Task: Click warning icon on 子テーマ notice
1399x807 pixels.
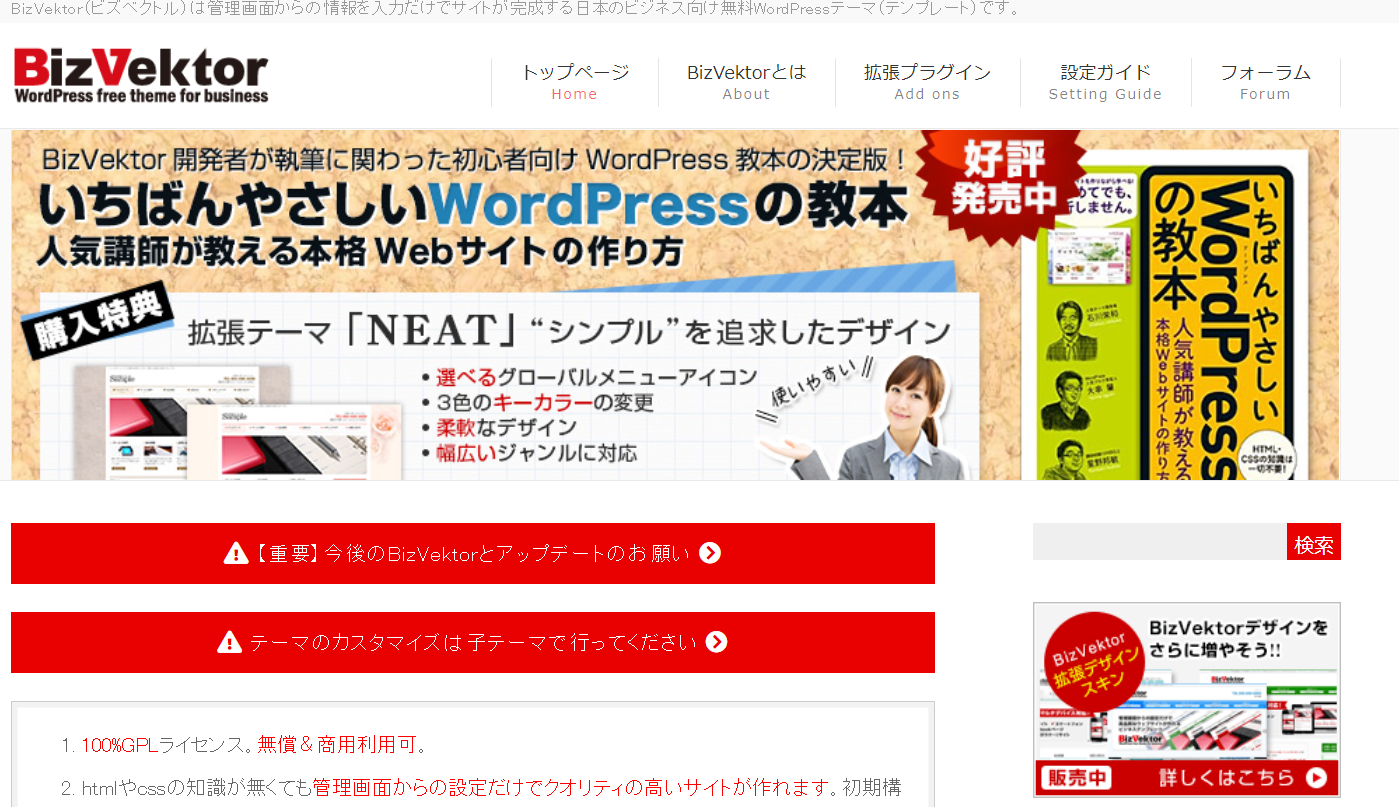Action: click(x=229, y=642)
